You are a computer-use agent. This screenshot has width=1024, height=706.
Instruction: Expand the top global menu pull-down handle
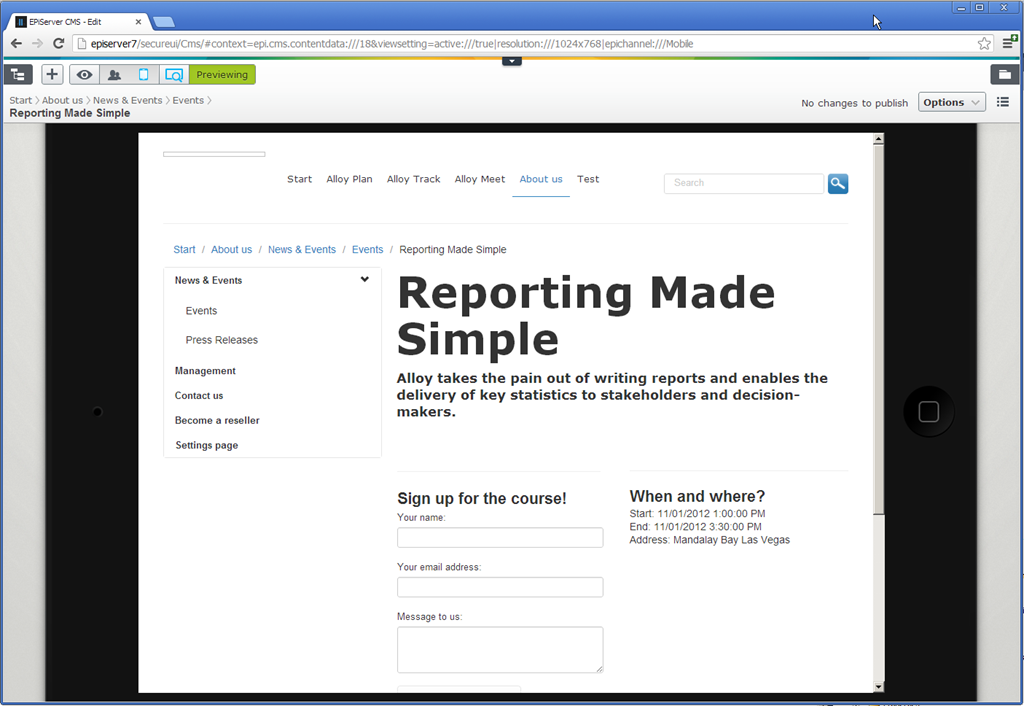click(512, 62)
